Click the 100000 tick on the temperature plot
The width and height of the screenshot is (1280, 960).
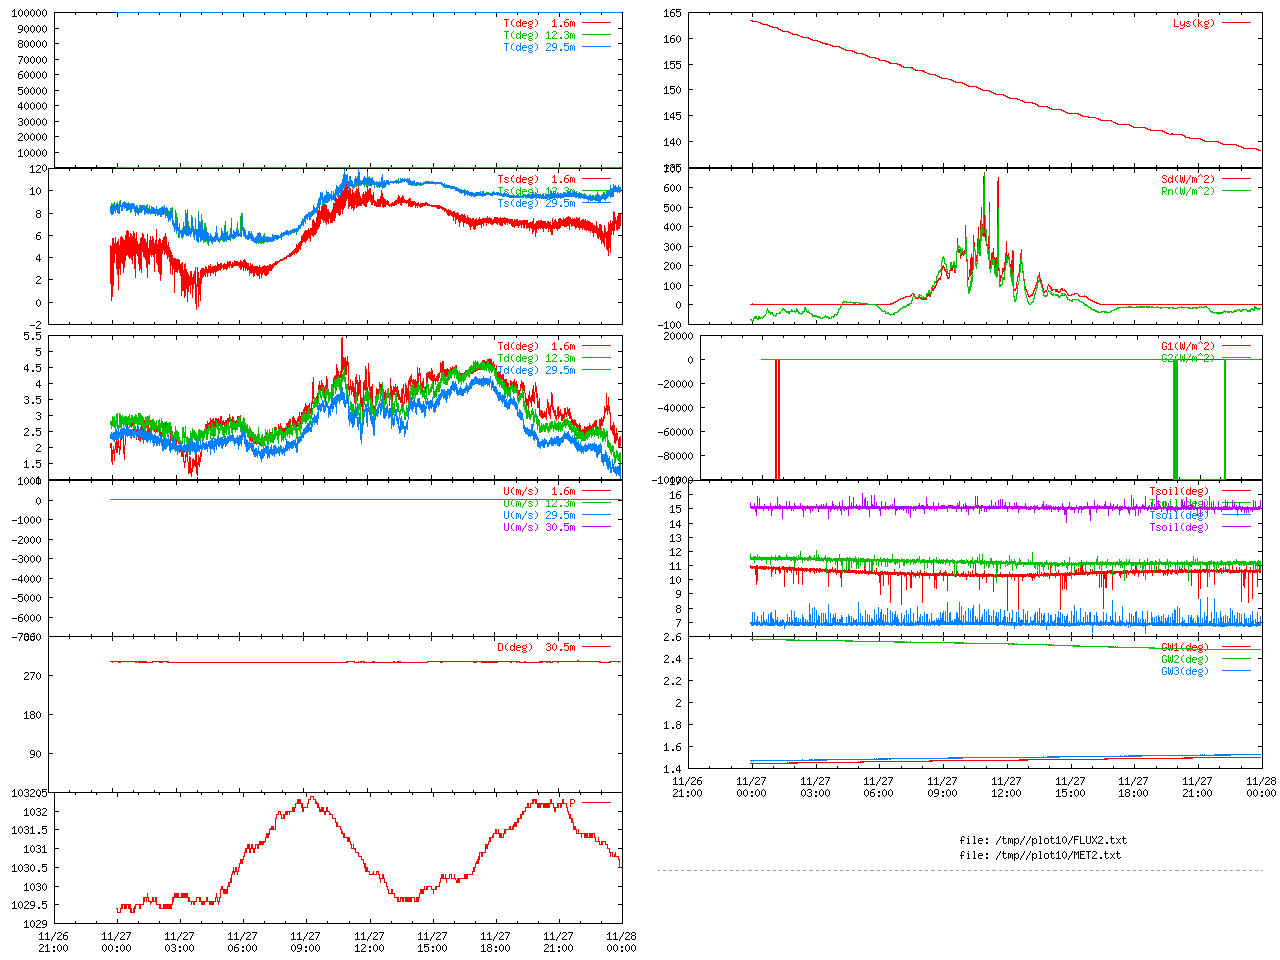(29, 13)
